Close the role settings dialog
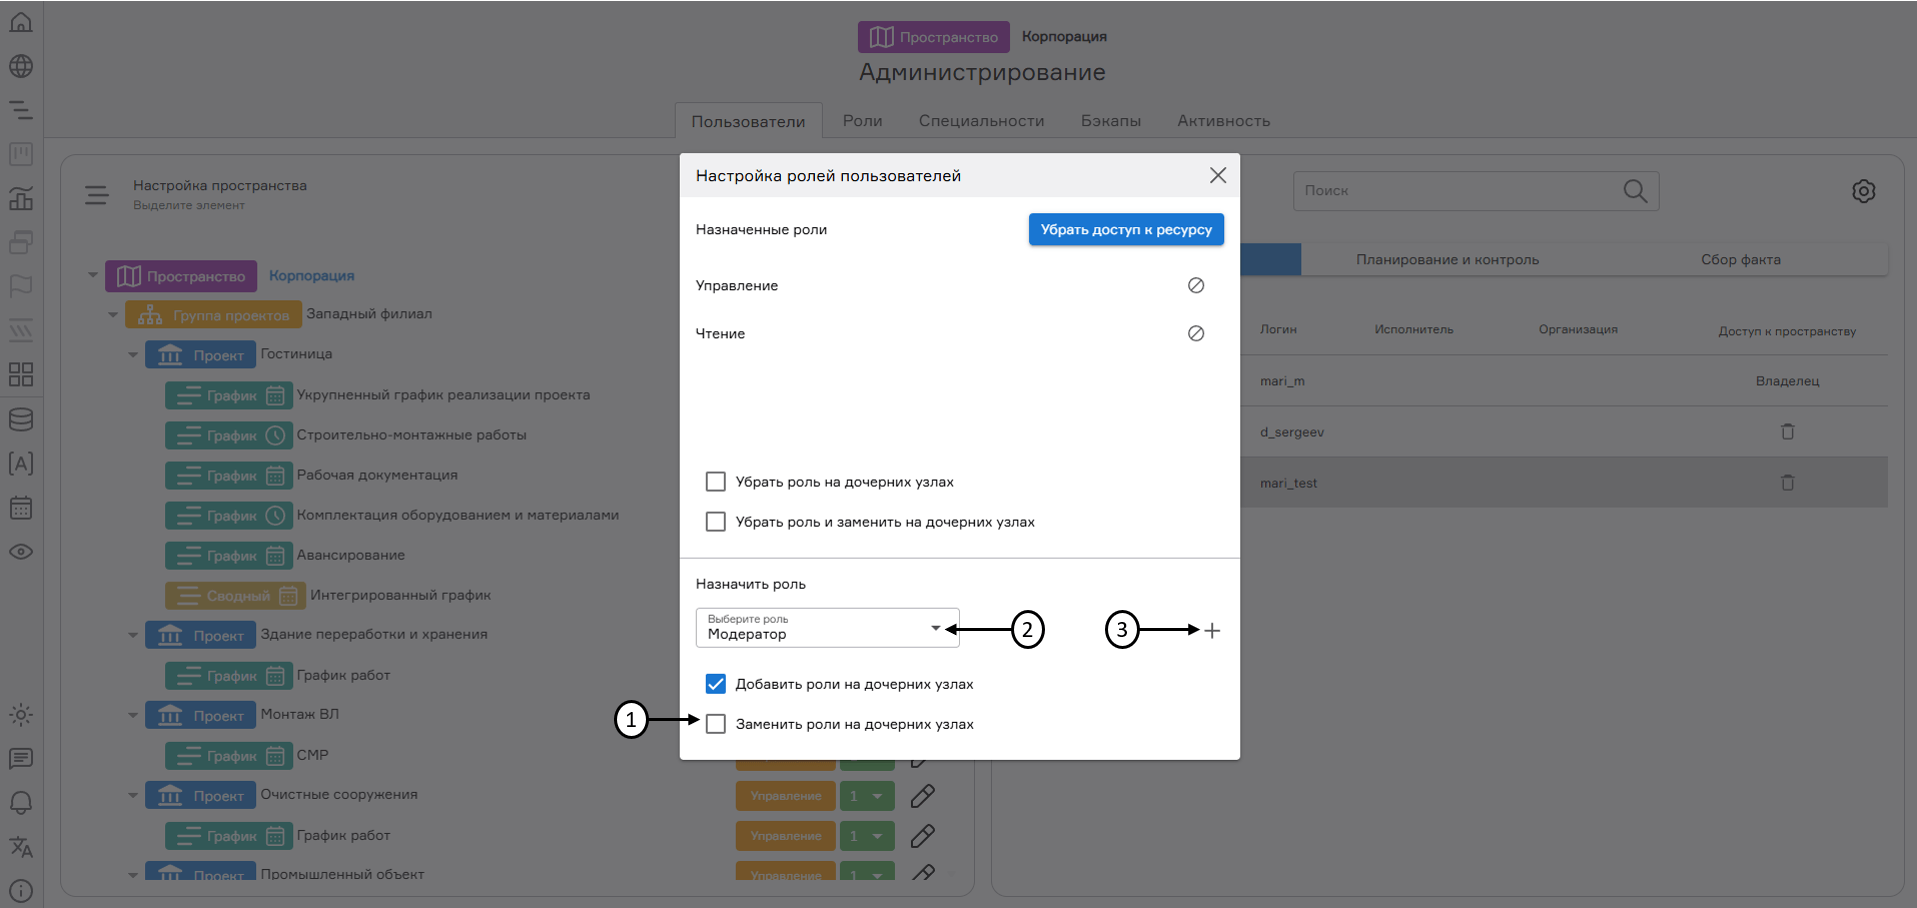Image resolution: width=1917 pixels, height=908 pixels. (x=1217, y=175)
